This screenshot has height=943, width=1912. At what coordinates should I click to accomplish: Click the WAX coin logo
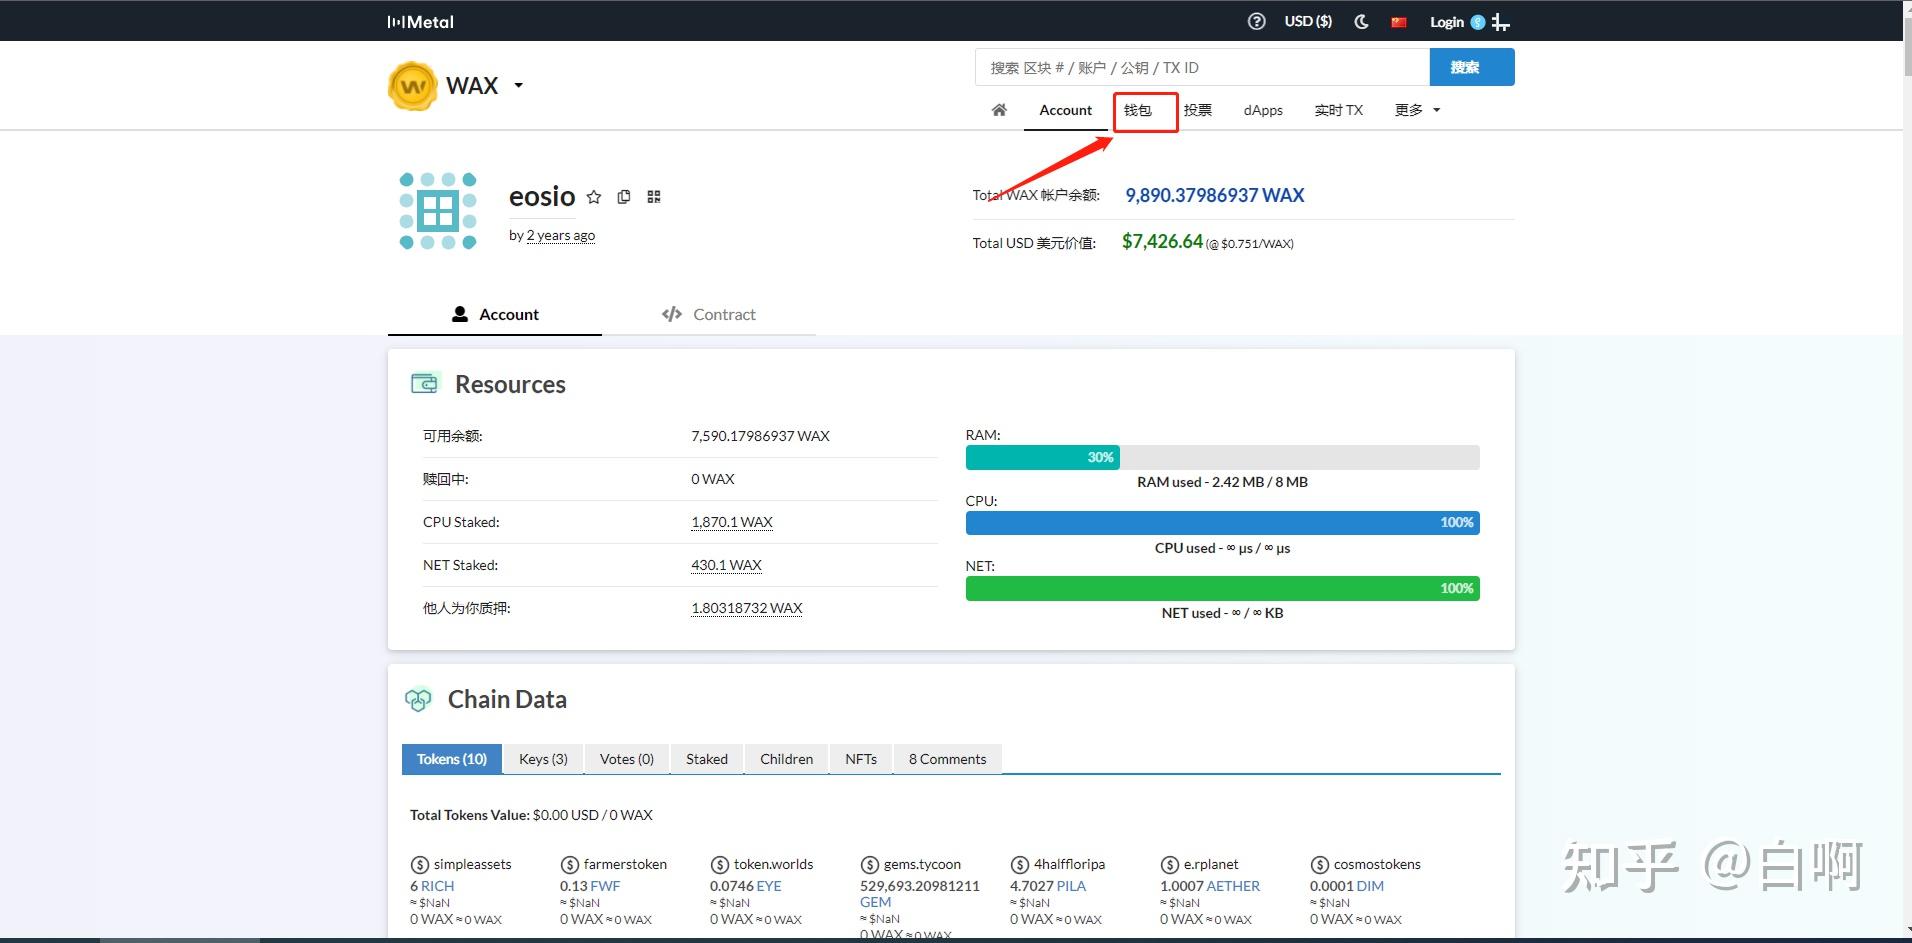pyautogui.click(x=413, y=86)
